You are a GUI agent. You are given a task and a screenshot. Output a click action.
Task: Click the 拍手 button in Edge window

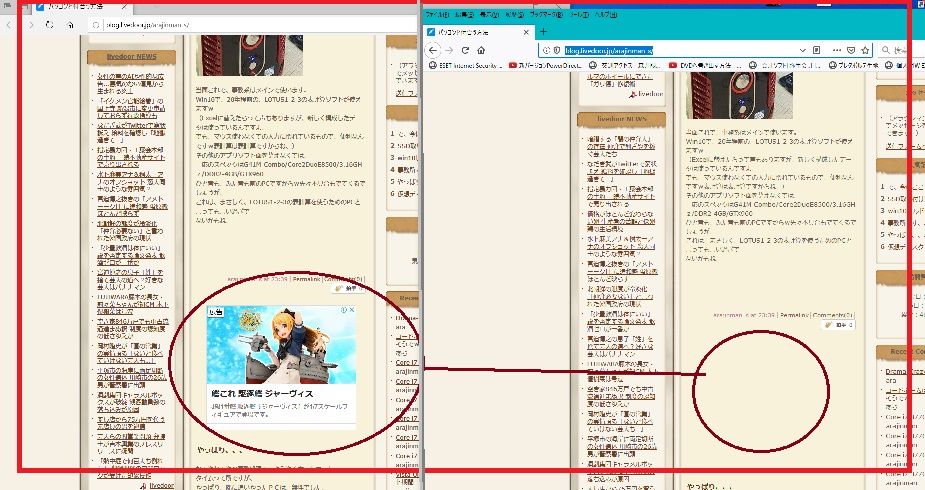346,288
